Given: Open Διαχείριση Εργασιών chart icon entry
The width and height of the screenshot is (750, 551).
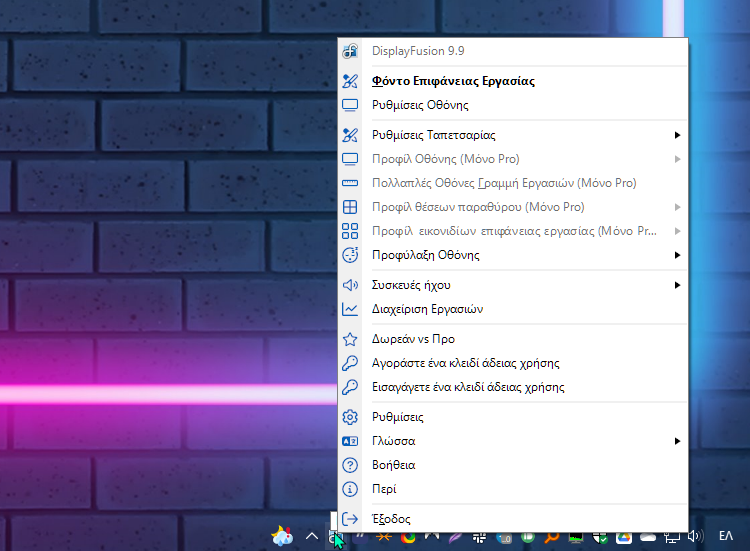Looking at the screenshot, I should pos(350,309).
